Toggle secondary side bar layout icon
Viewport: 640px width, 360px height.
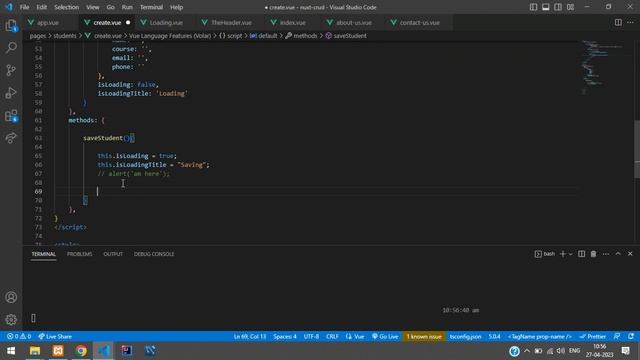click(x=558, y=7)
